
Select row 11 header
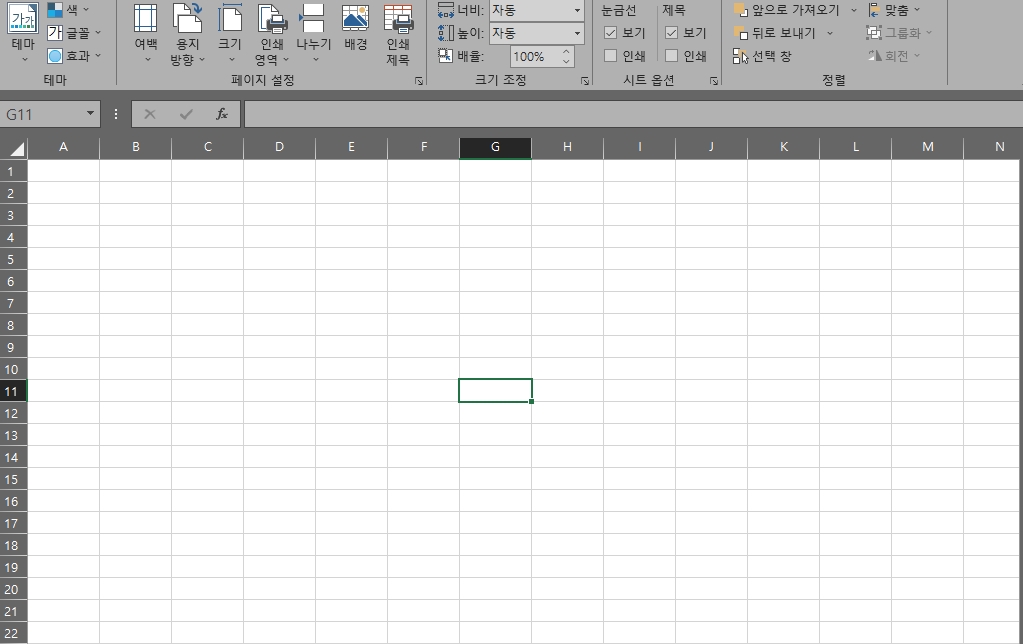[13, 391]
